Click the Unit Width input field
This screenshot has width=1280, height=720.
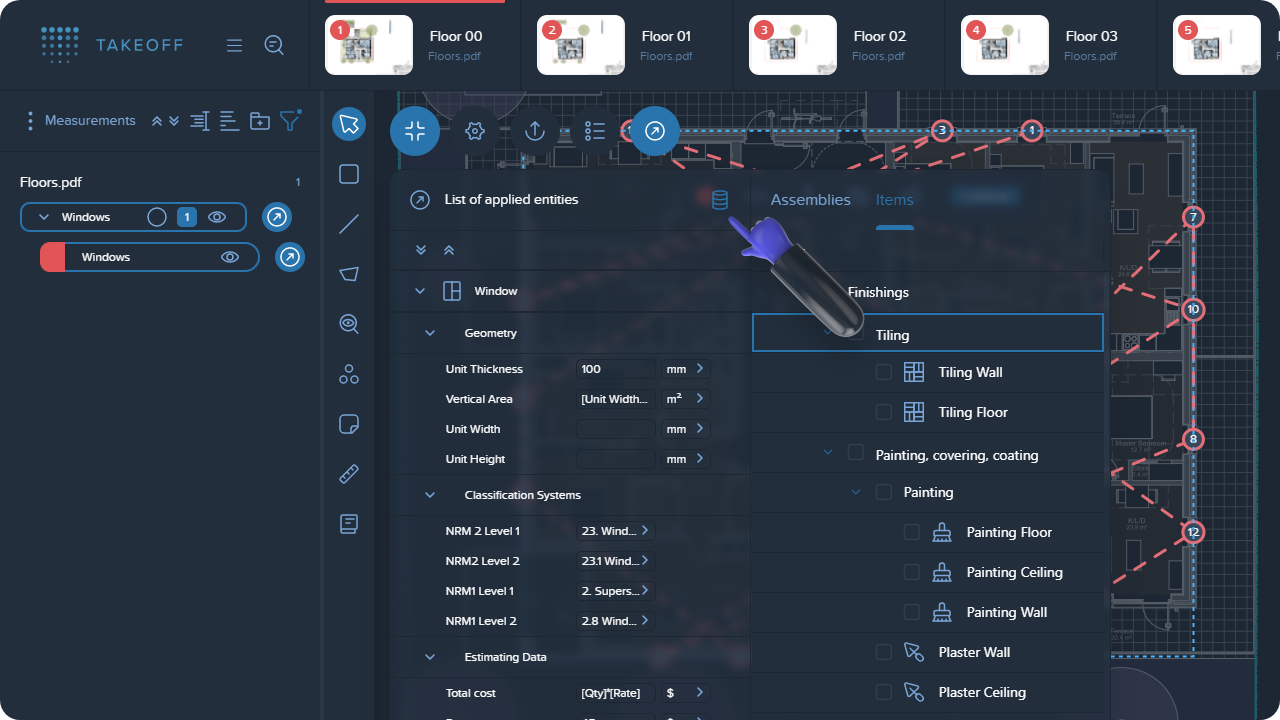point(616,429)
